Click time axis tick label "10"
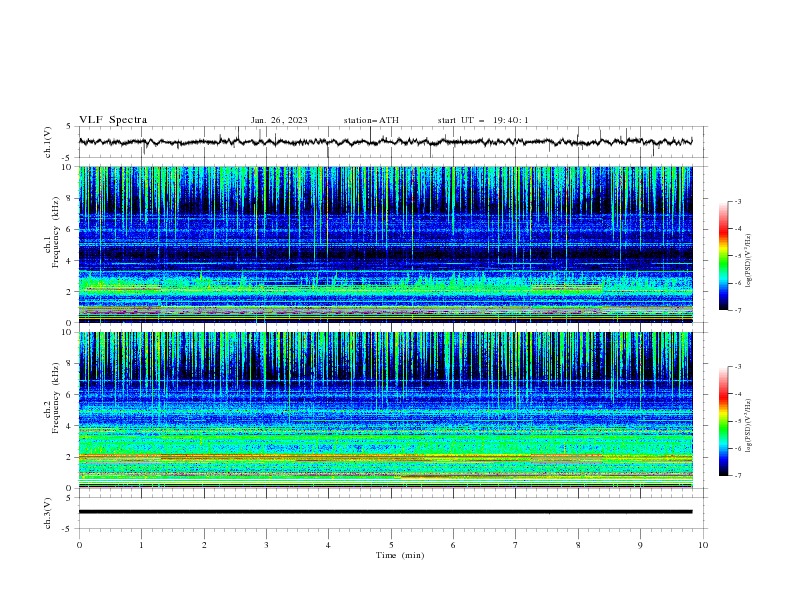Screen dimensions: 792x612 pos(703,545)
